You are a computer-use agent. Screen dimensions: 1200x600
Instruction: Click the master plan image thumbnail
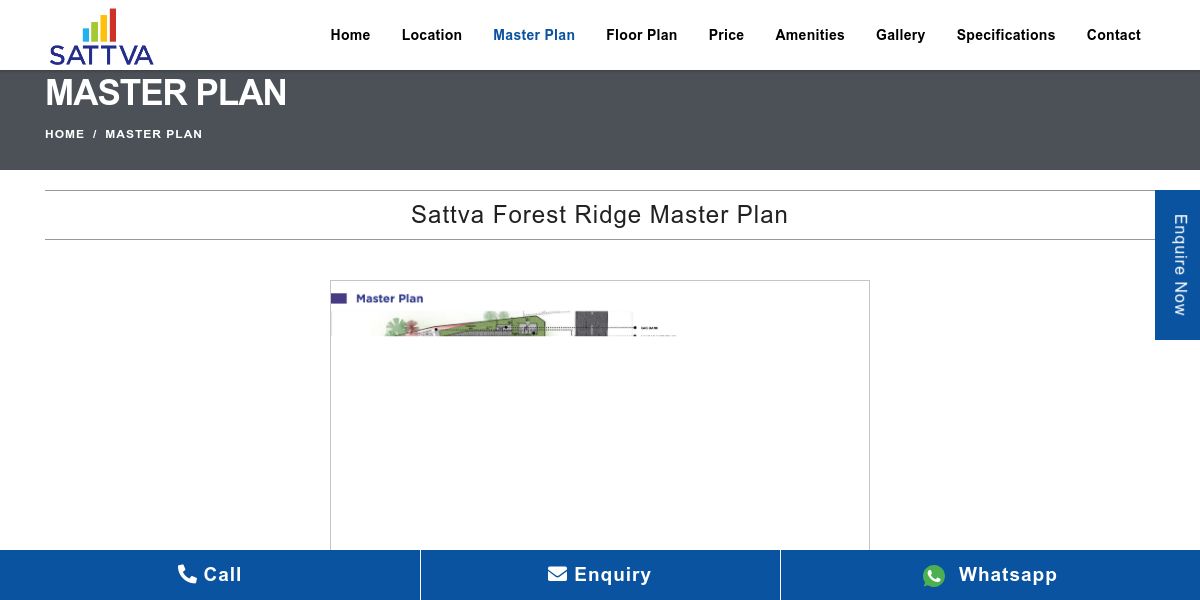pos(600,415)
